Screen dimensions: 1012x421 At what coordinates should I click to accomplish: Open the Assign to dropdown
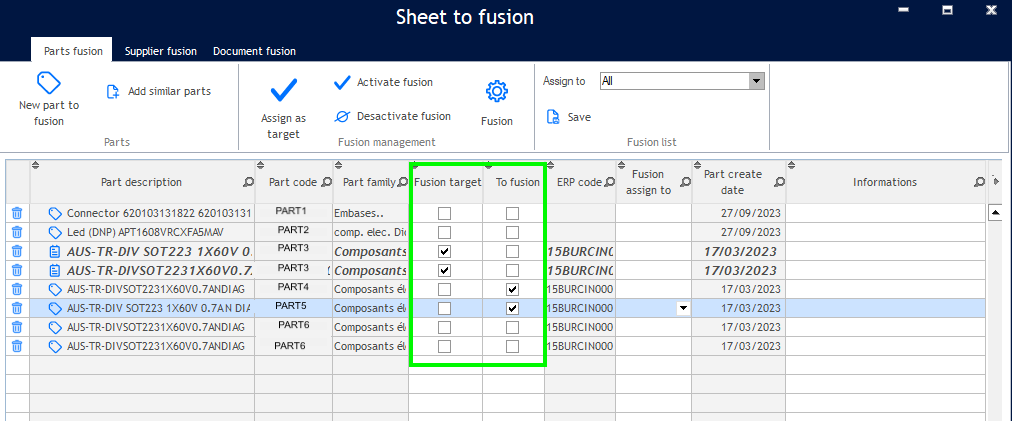(x=756, y=81)
